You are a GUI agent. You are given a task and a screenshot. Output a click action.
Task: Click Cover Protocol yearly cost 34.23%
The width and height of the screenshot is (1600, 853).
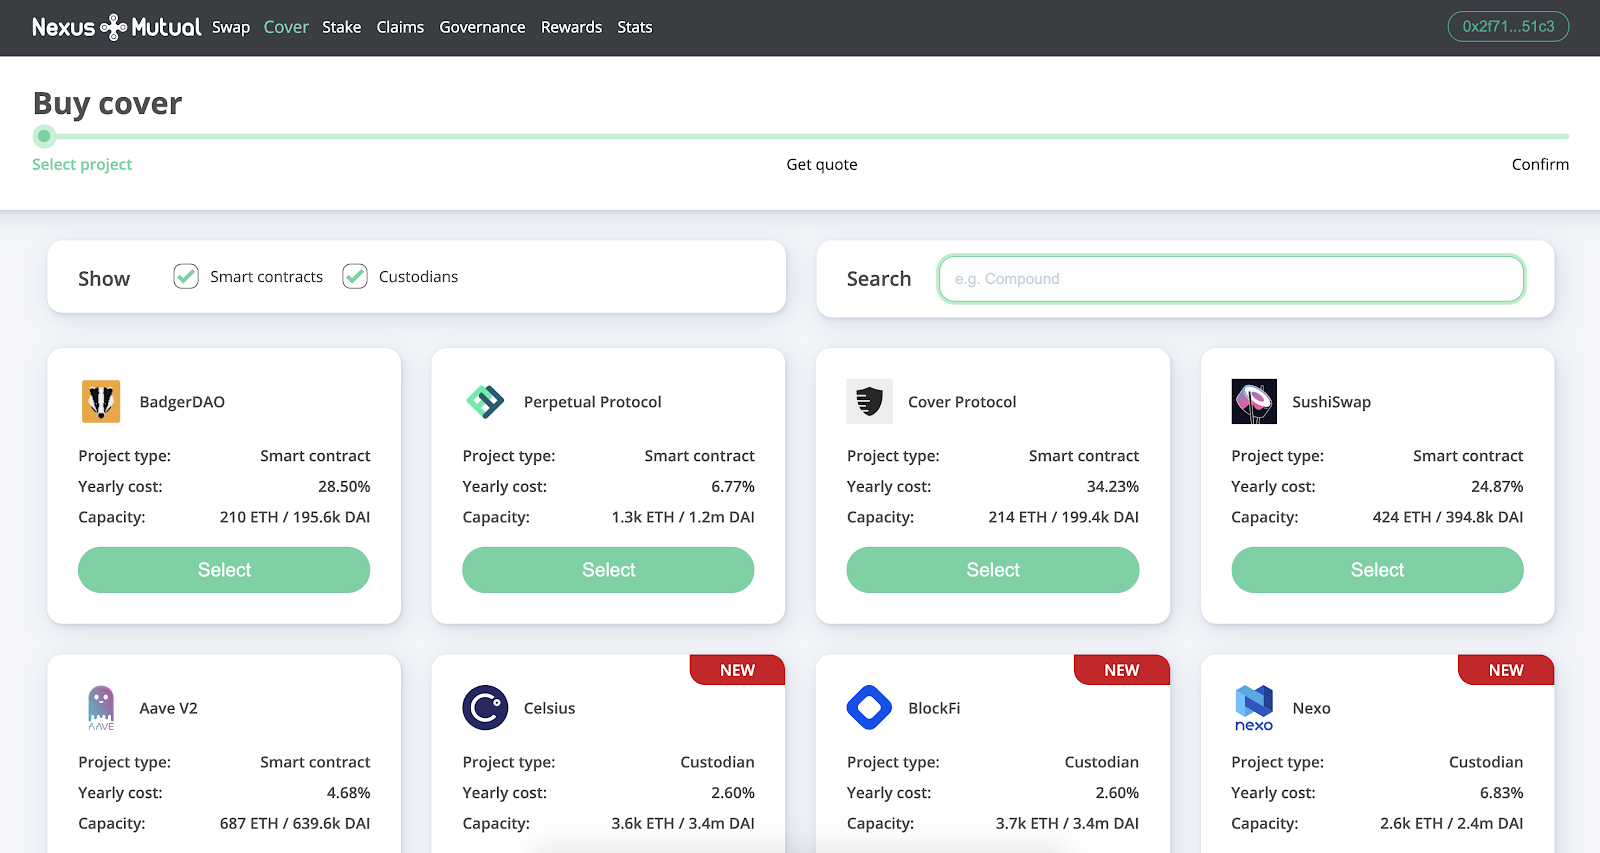click(1113, 486)
